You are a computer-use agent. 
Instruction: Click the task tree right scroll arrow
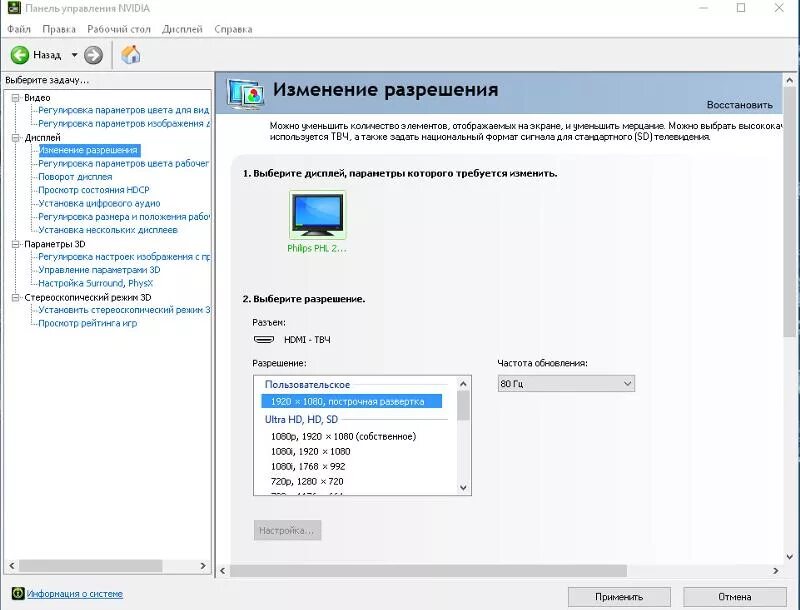point(203,566)
